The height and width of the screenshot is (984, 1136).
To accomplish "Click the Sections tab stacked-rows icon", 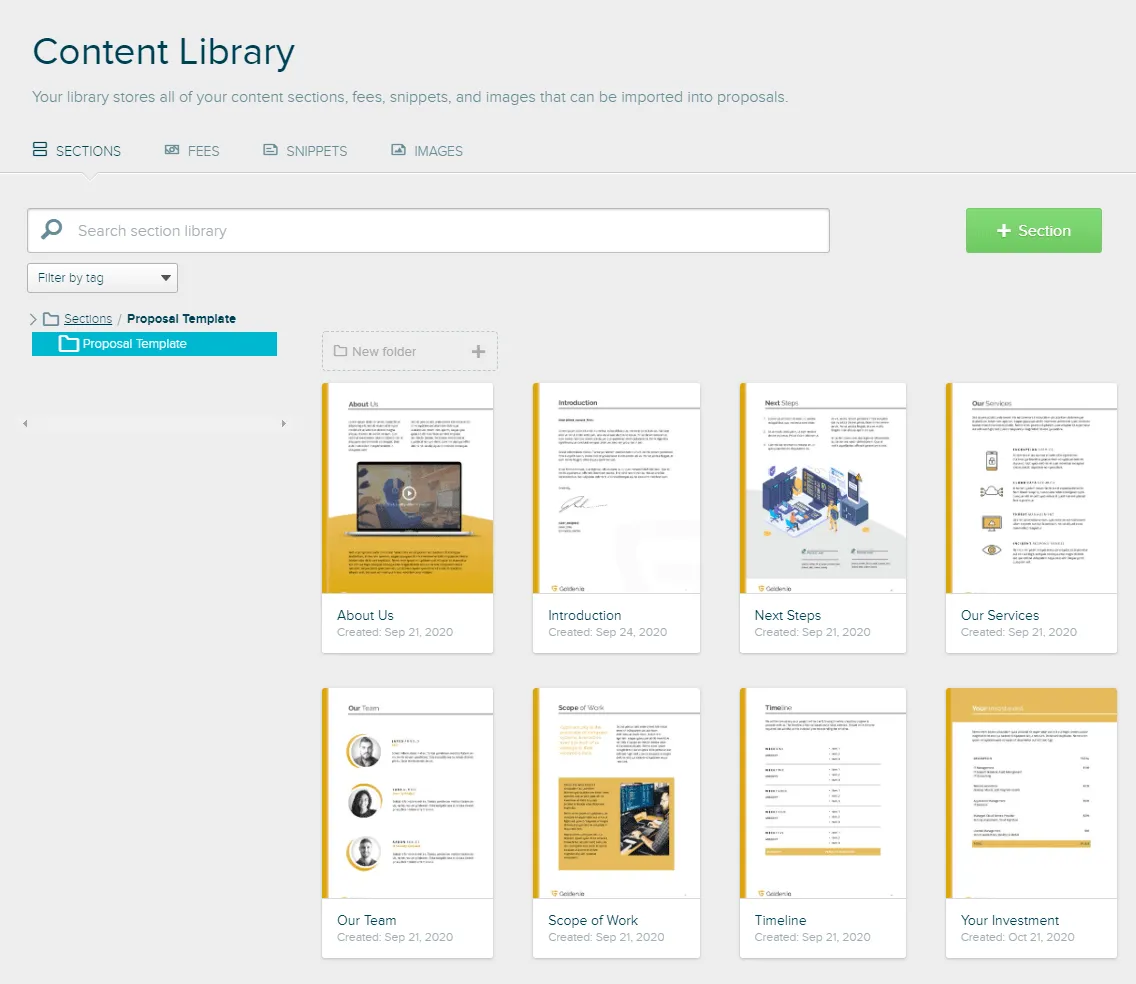I will tap(40, 149).
